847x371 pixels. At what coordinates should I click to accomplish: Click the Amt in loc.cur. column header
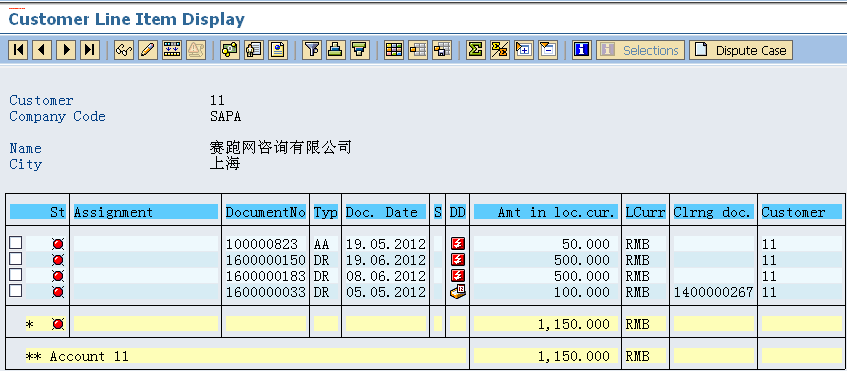546,212
